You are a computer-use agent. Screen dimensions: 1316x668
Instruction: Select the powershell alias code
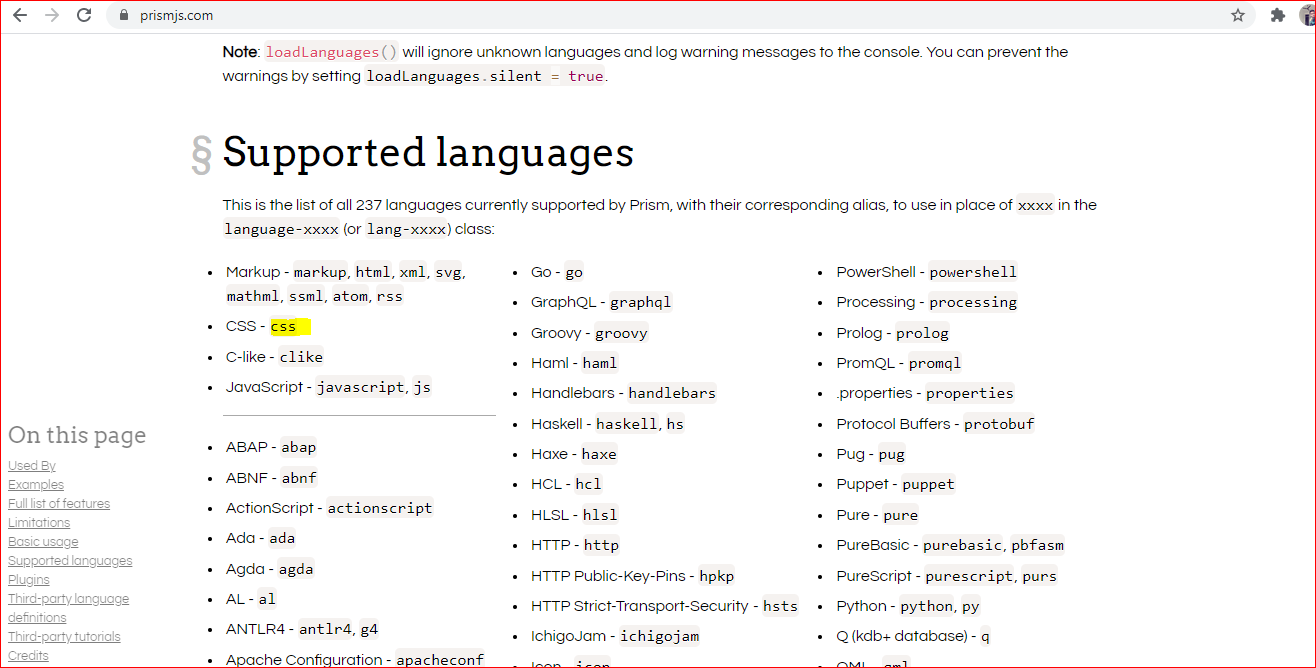(973, 272)
